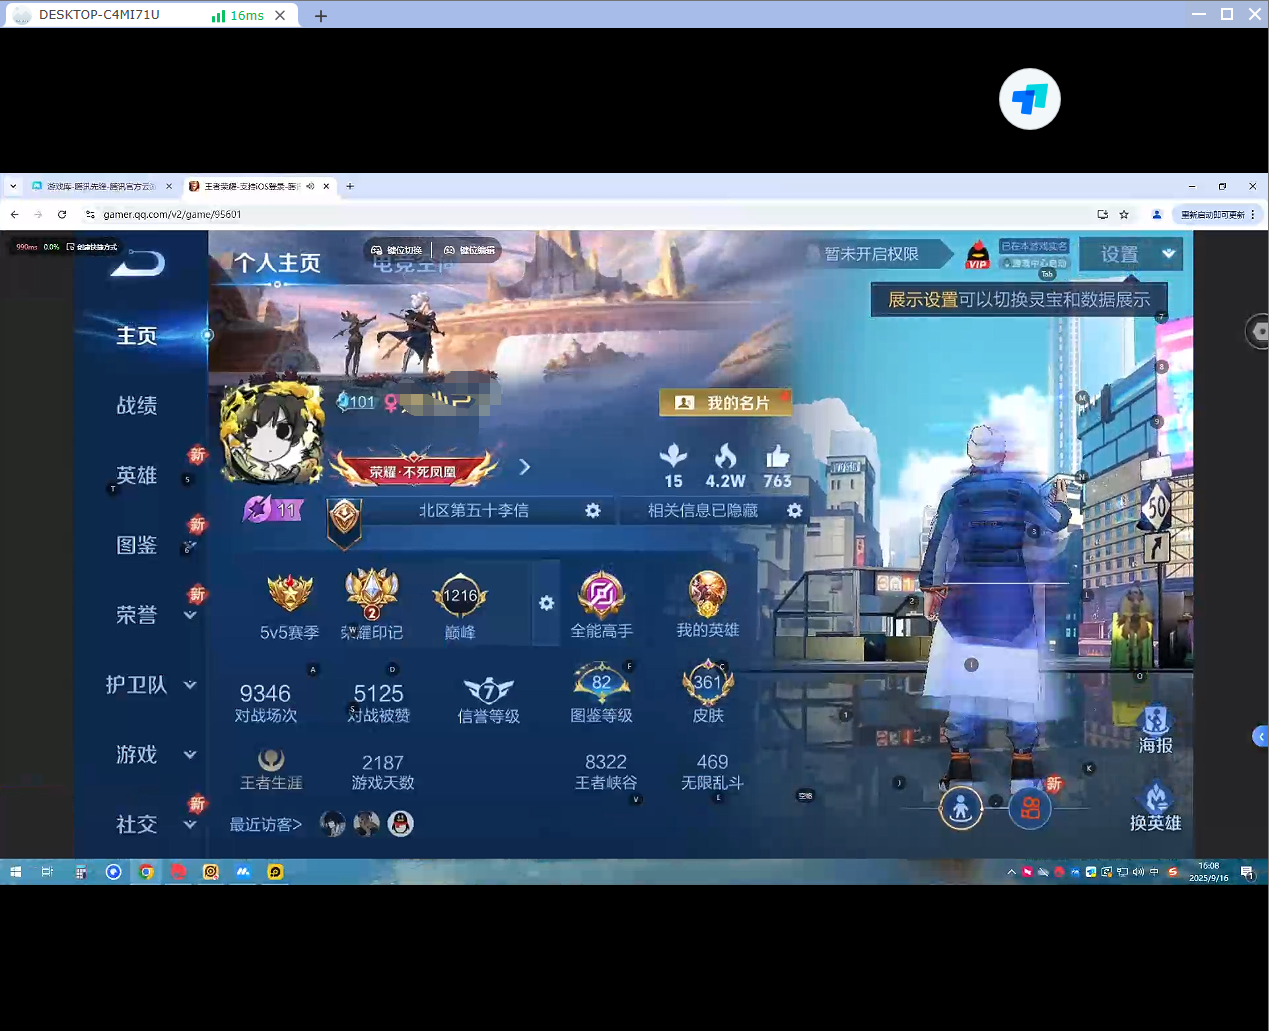This screenshot has width=1269, height=1031.
Task: Open 我的名片 card button
Action: pyautogui.click(x=725, y=402)
